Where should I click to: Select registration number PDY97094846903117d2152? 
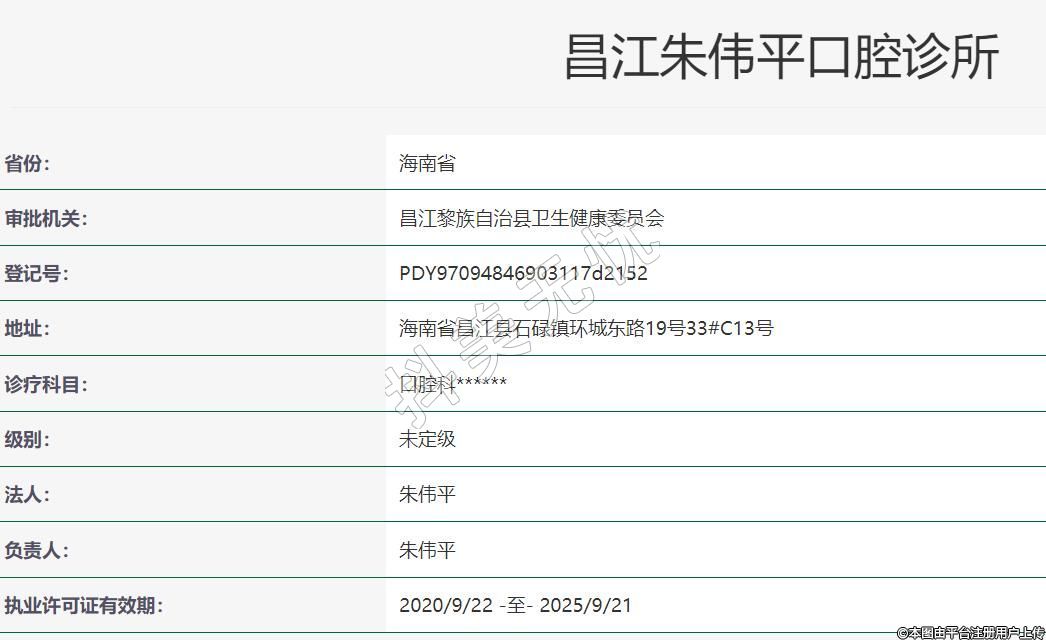(523, 274)
